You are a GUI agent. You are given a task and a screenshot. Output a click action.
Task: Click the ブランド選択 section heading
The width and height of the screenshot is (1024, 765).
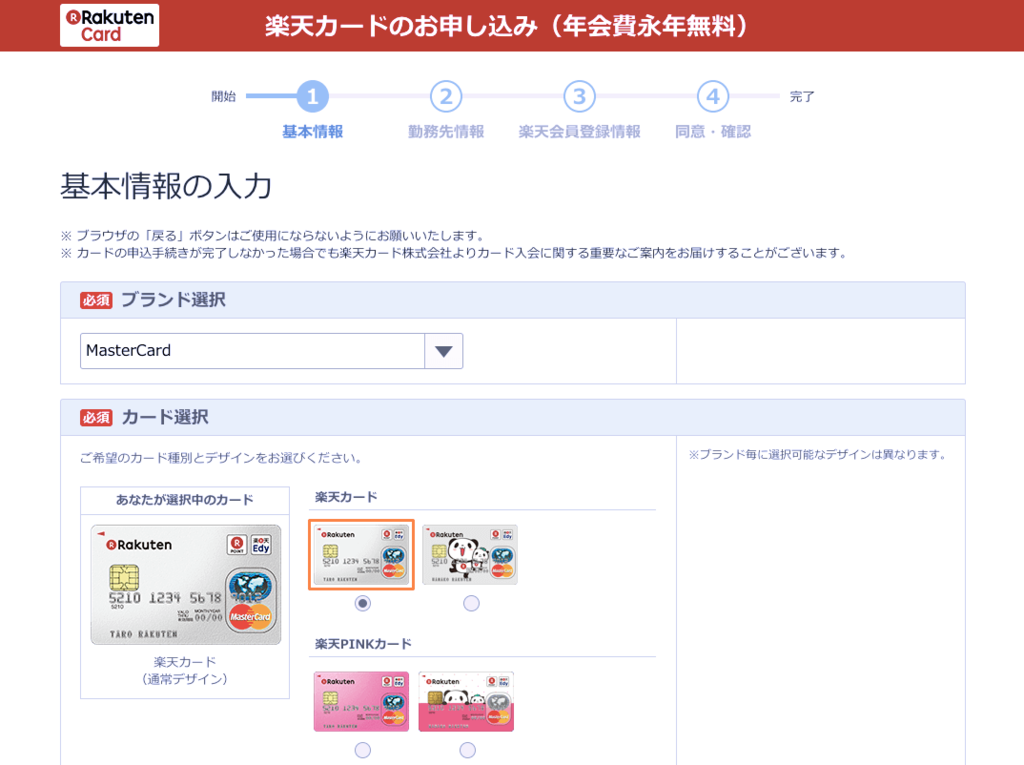pyautogui.click(x=173, y=300)
